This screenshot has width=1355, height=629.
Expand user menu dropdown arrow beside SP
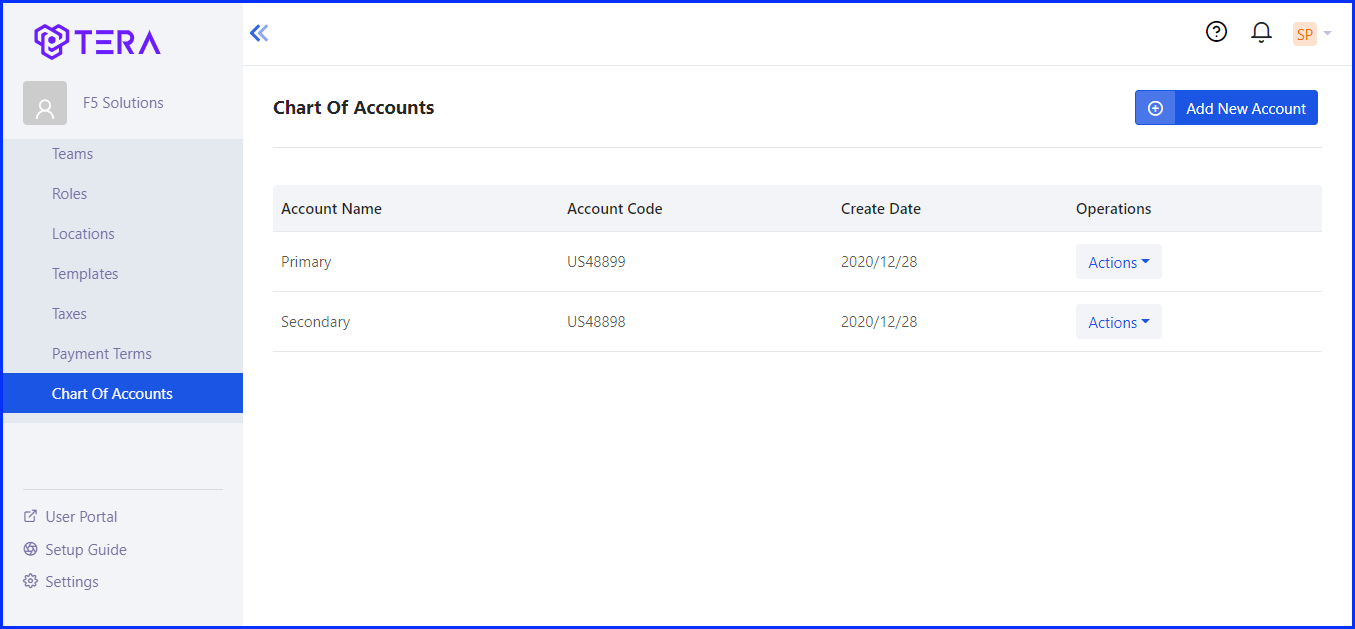(x=1327, y=34)
